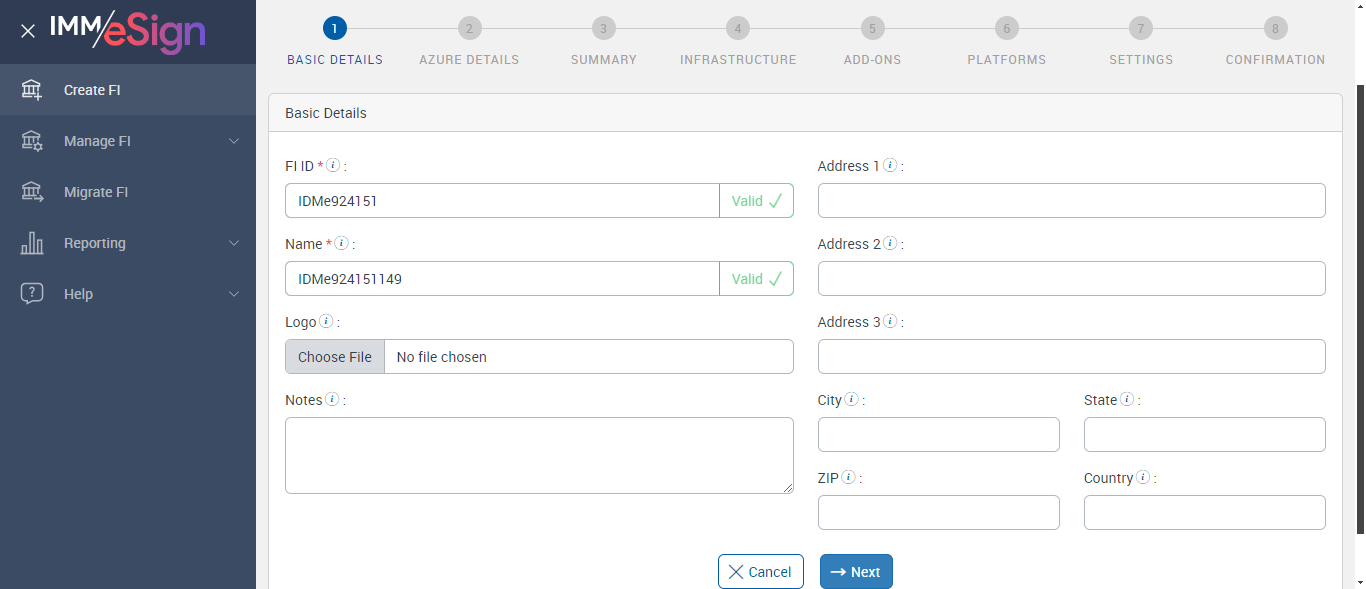Click the info icon next to FI ID

click(x=334, y=165)
